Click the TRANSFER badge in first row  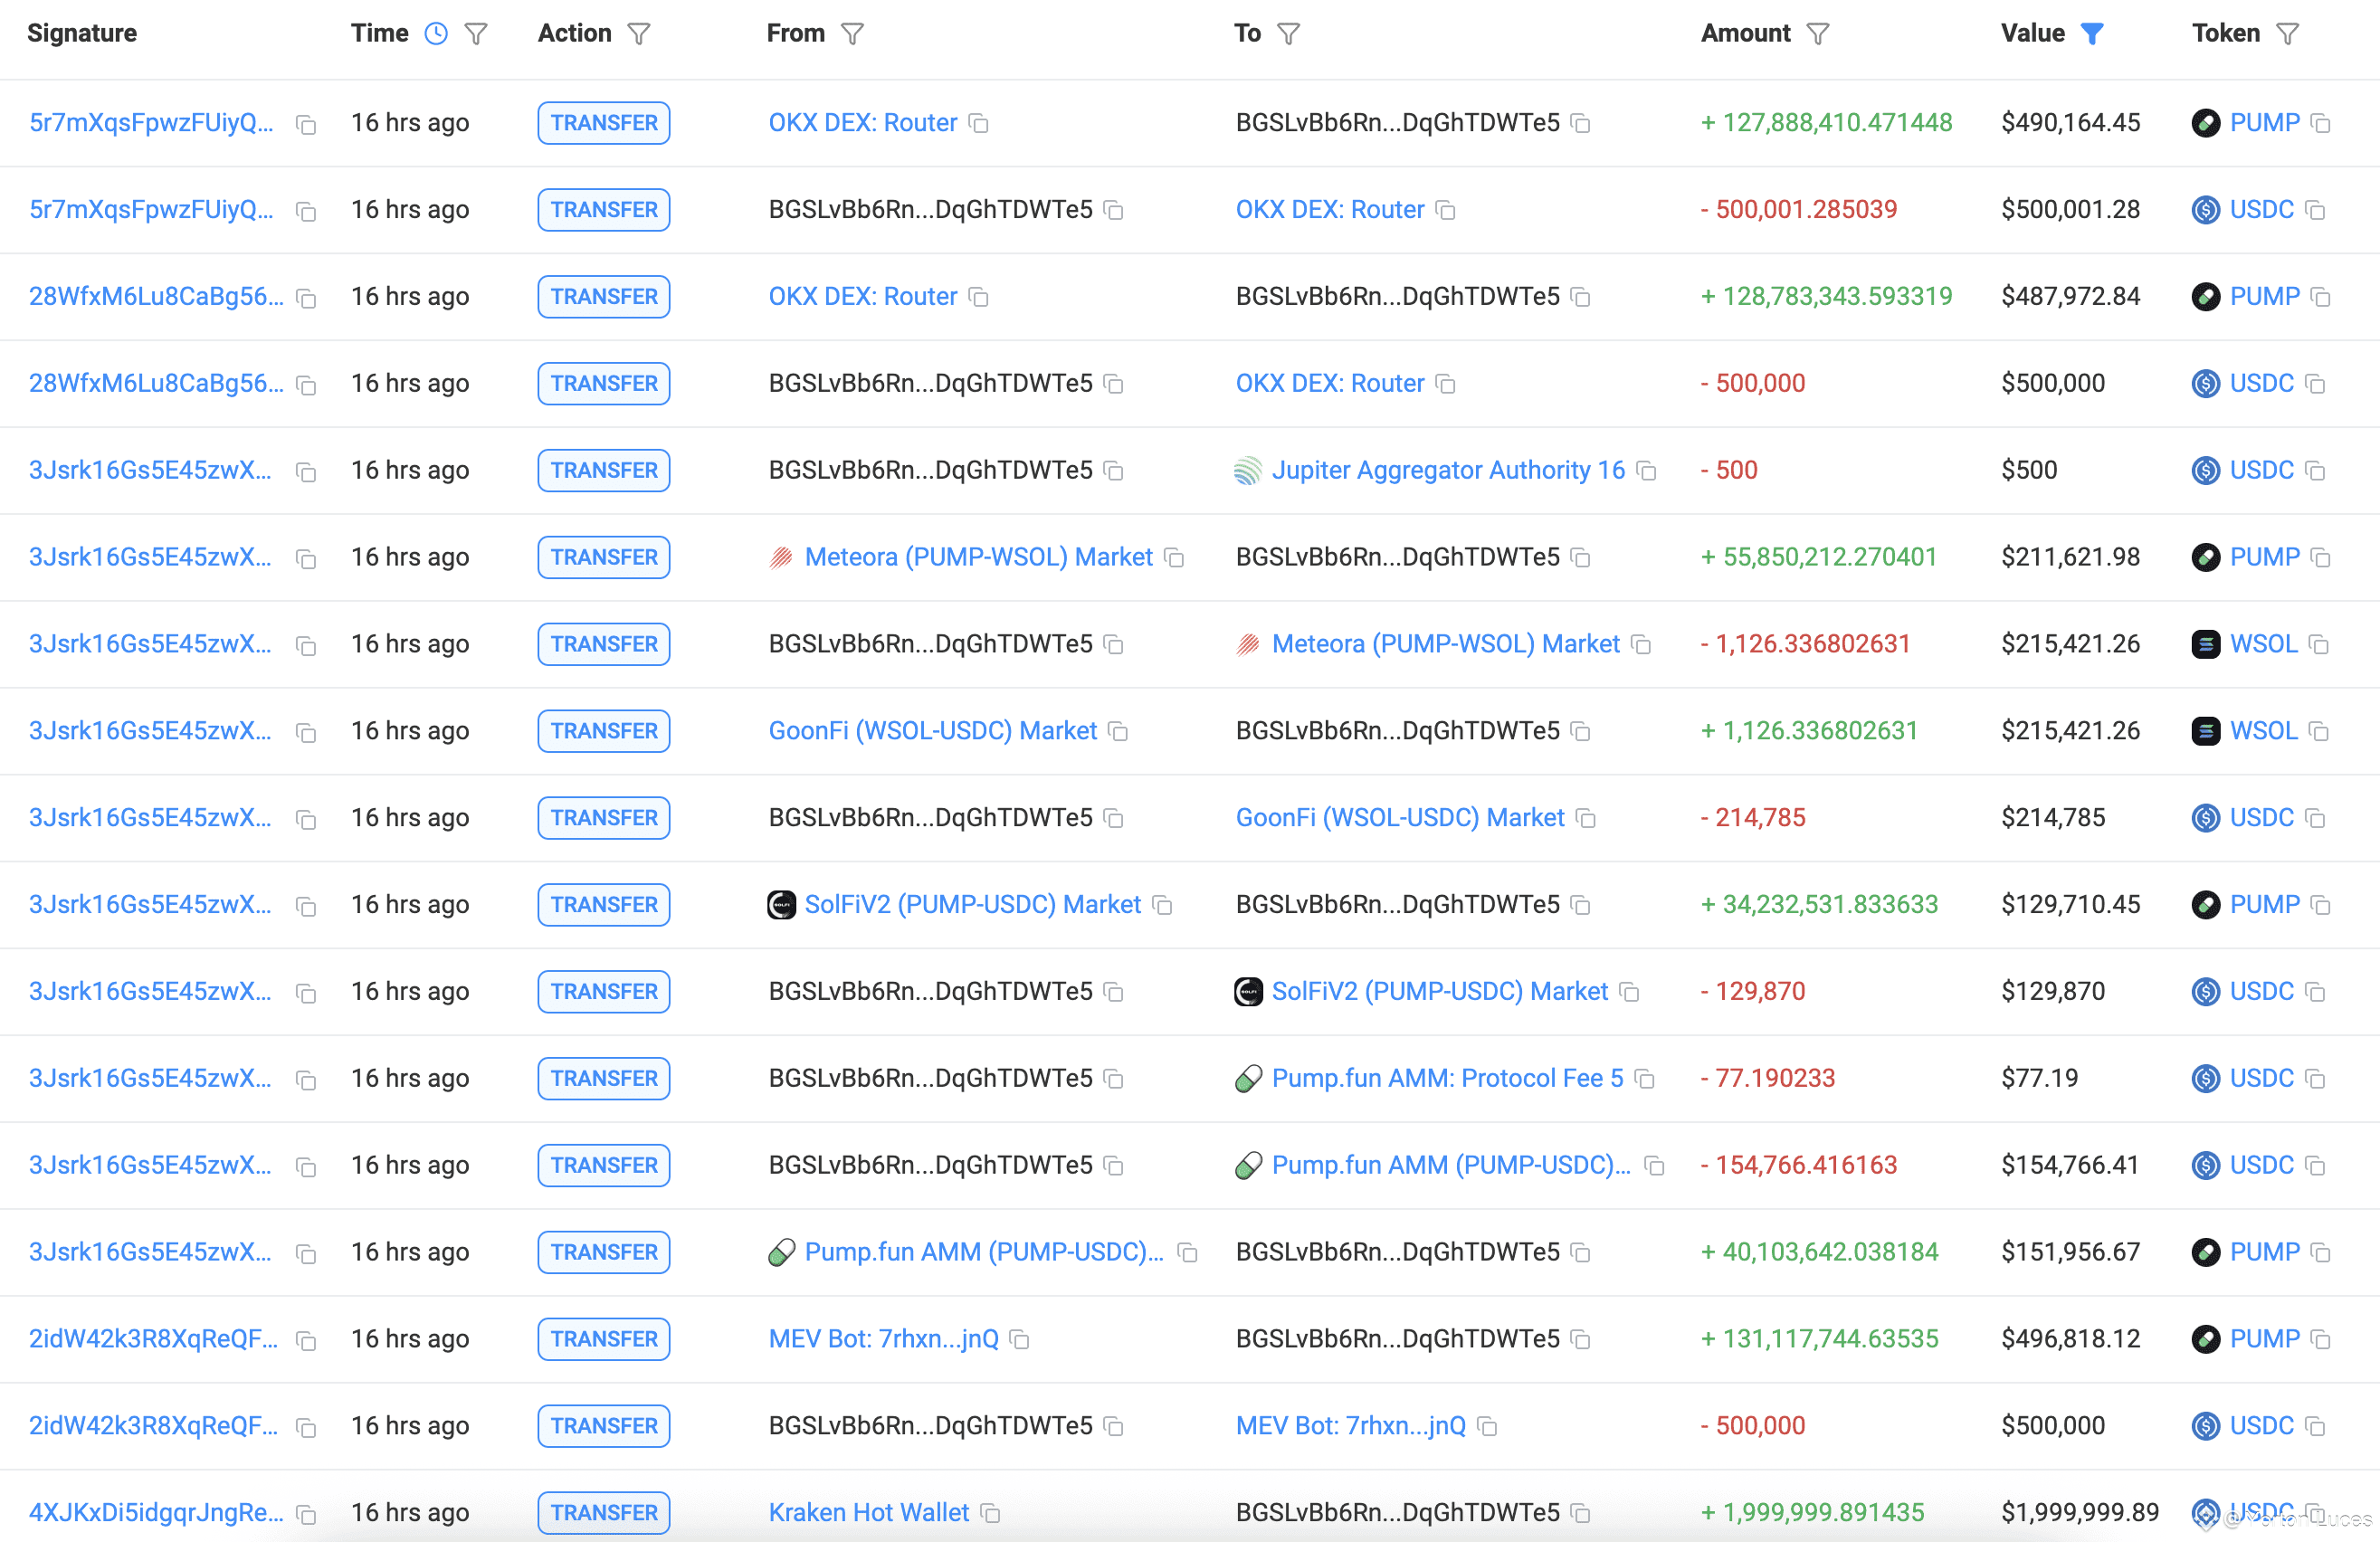coord(603,123)
